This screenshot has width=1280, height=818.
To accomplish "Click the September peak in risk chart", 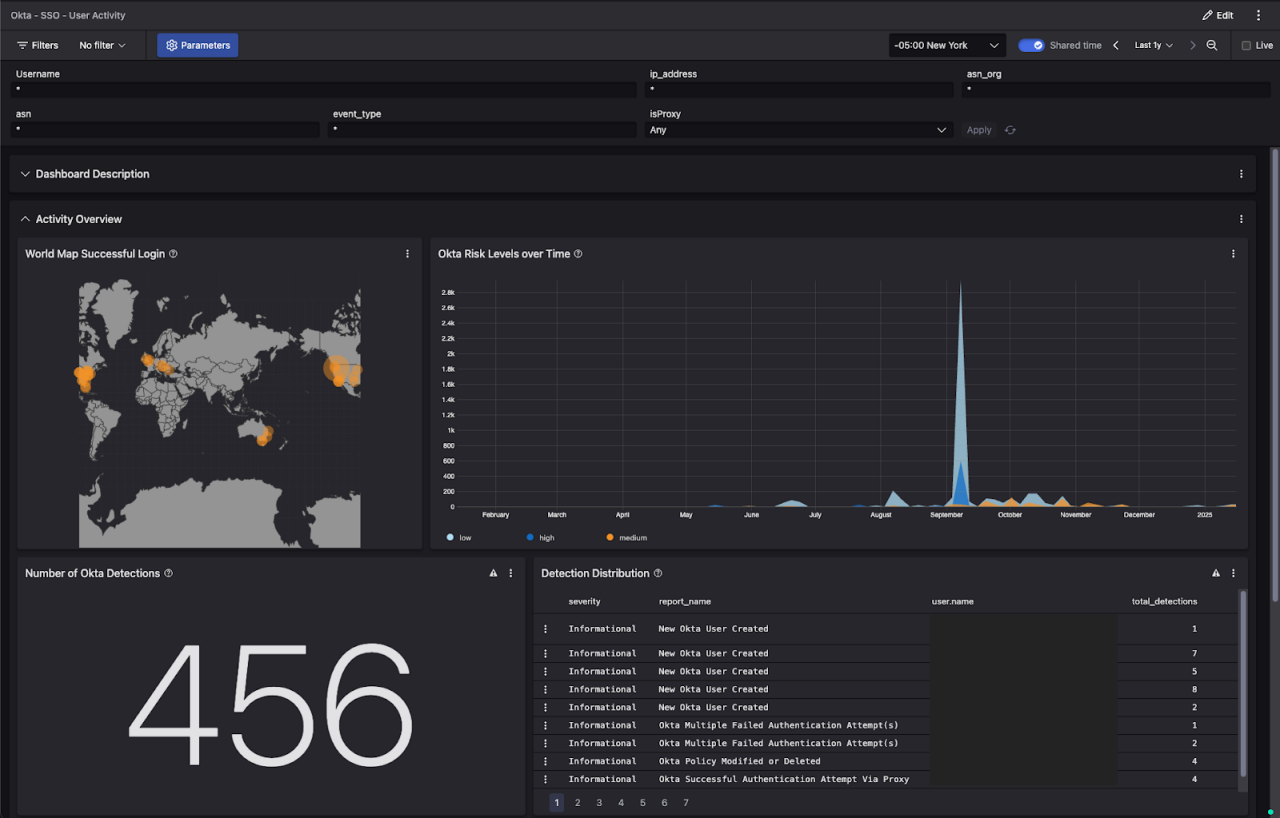I will (960, 393).
